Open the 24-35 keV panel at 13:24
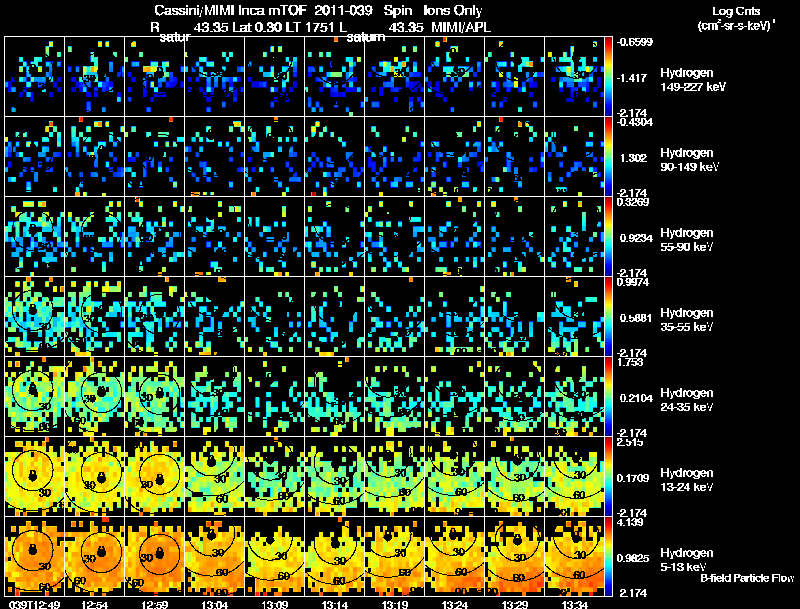This screenshot has width=800, height=609. pyautogui.click(x=455, y=397)
